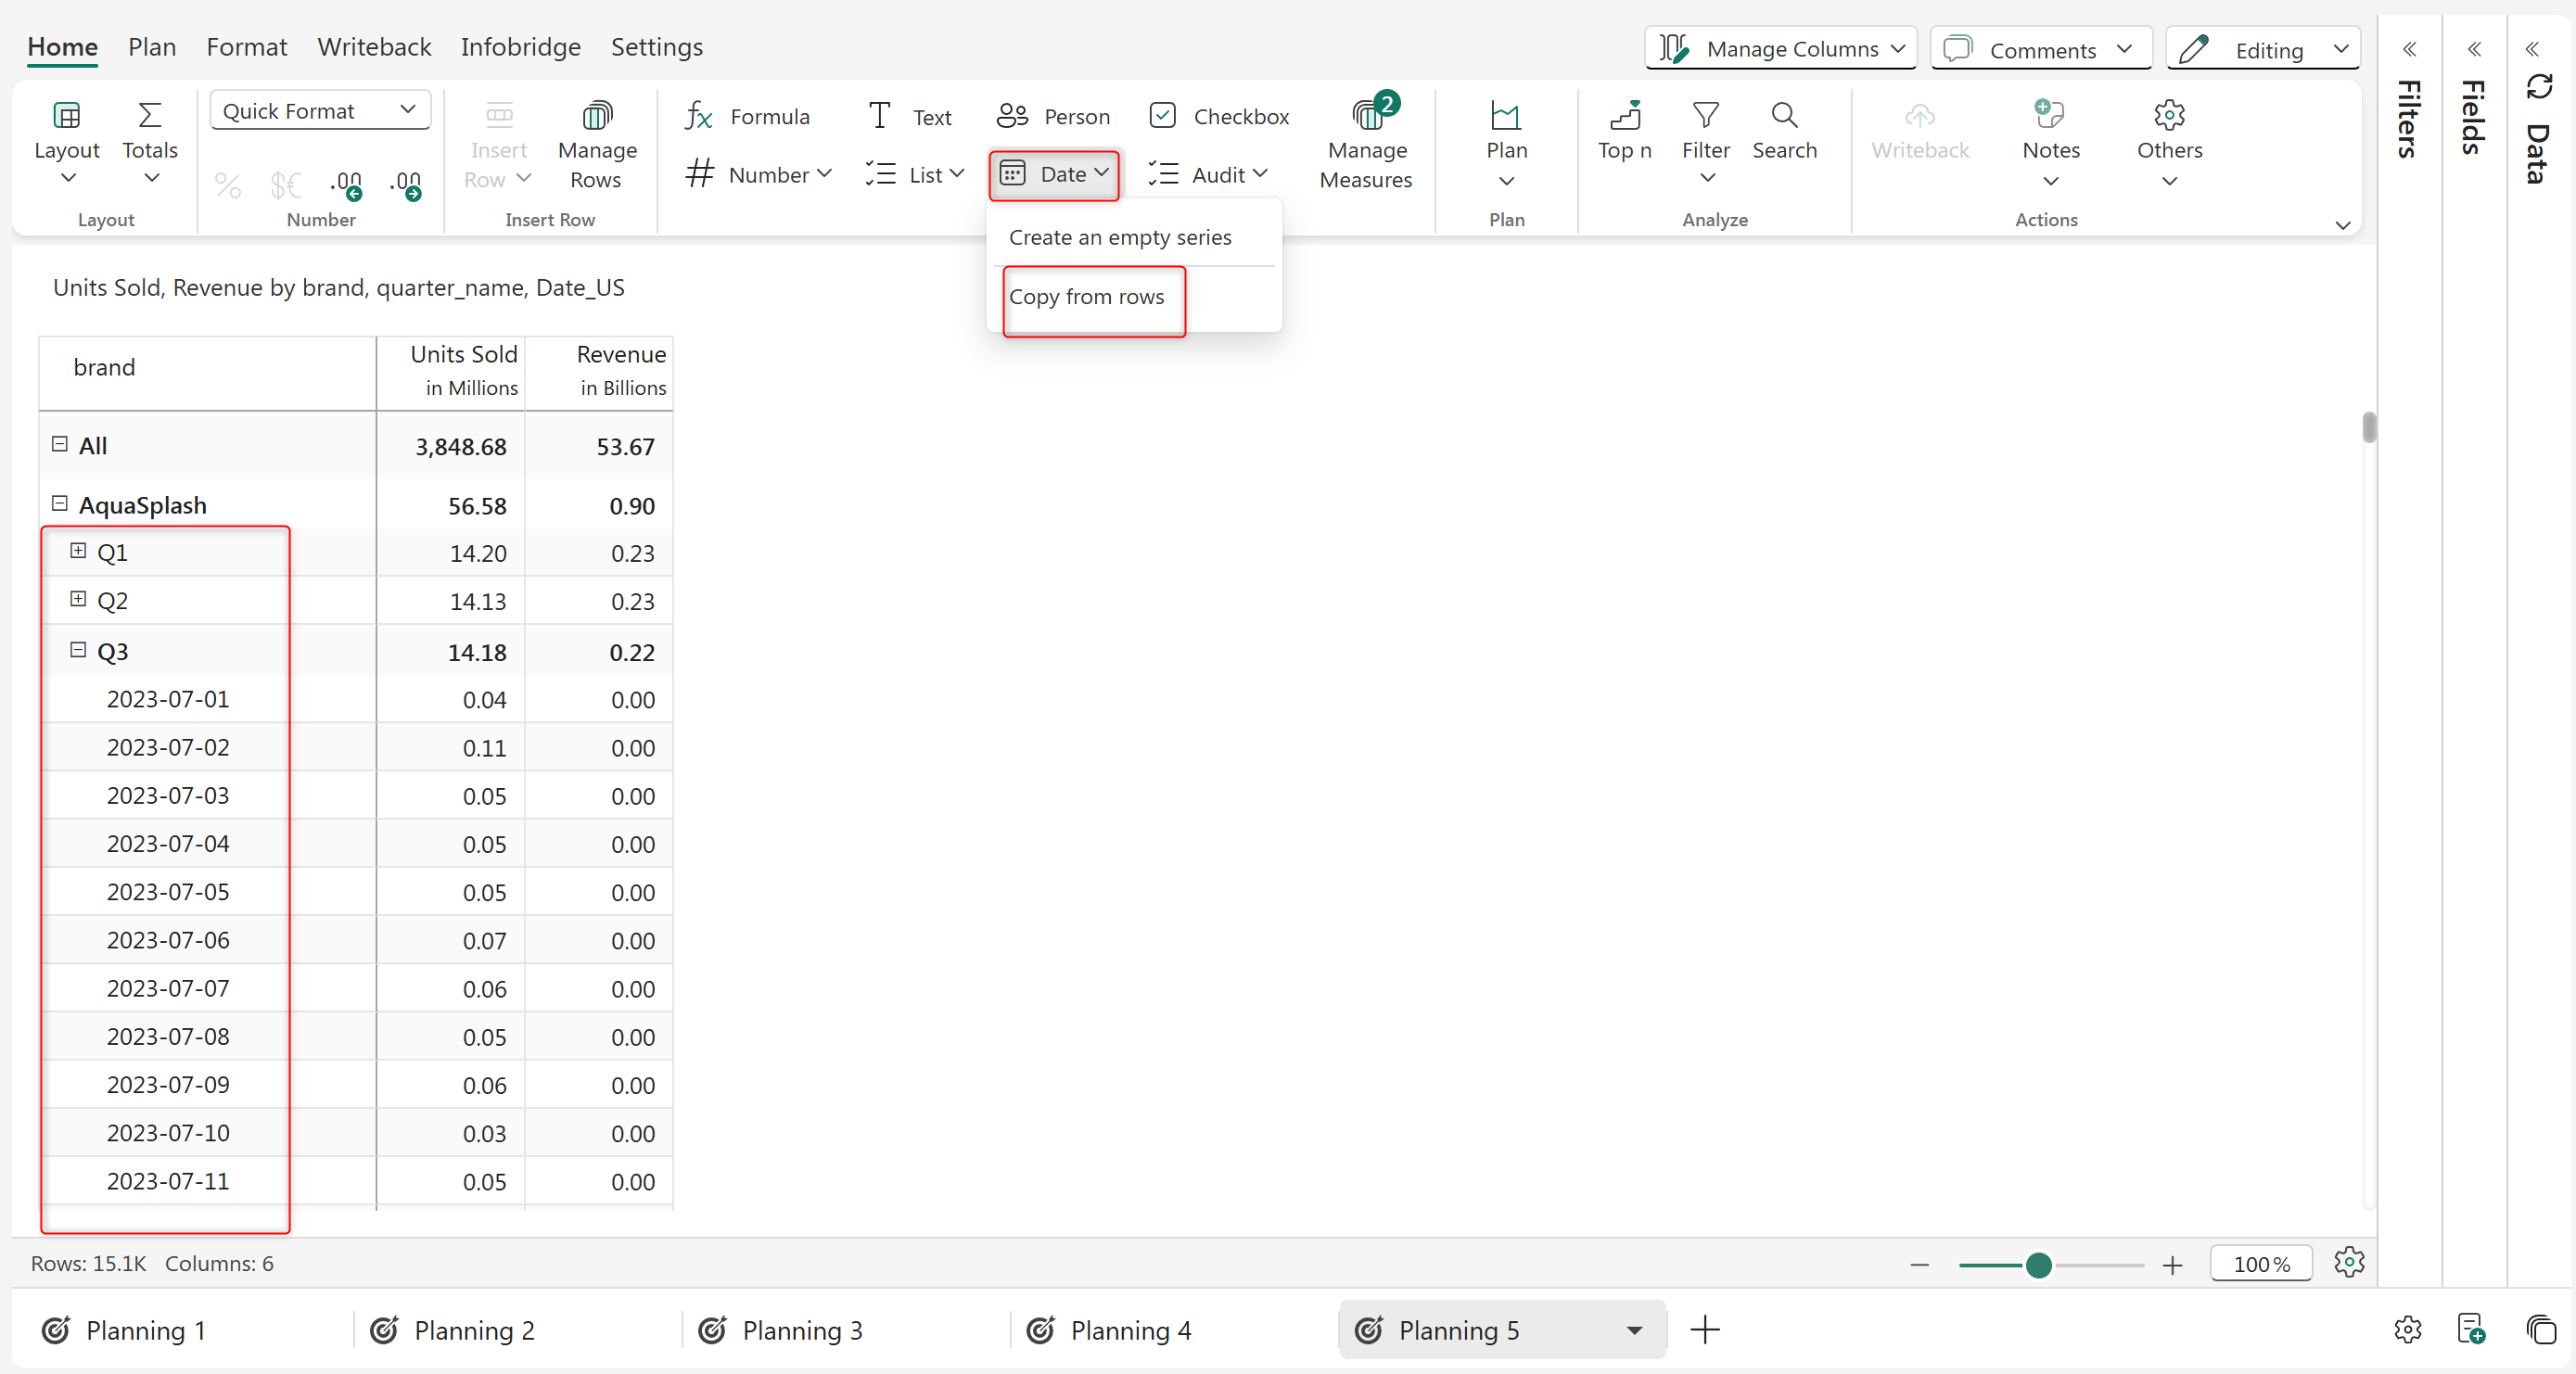Collapse the AquaSplash brand row

click(x=59, y=504)
